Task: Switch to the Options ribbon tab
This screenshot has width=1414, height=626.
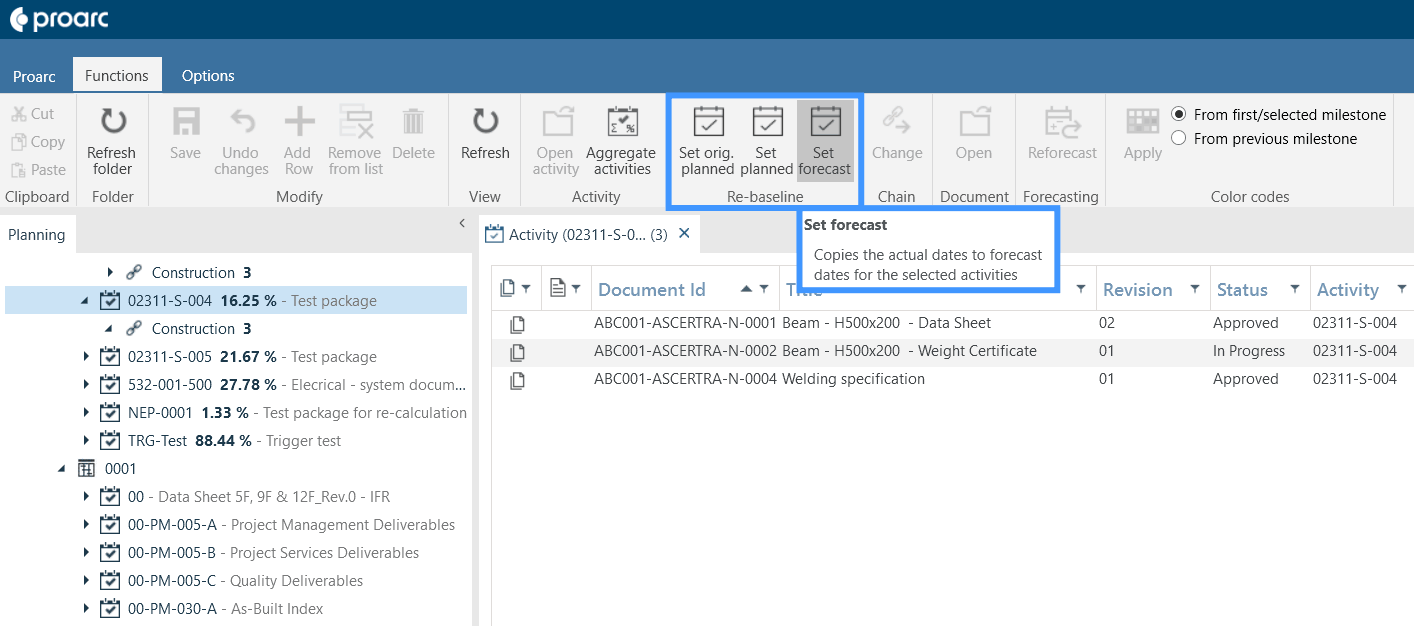Action: coord(208,76)
